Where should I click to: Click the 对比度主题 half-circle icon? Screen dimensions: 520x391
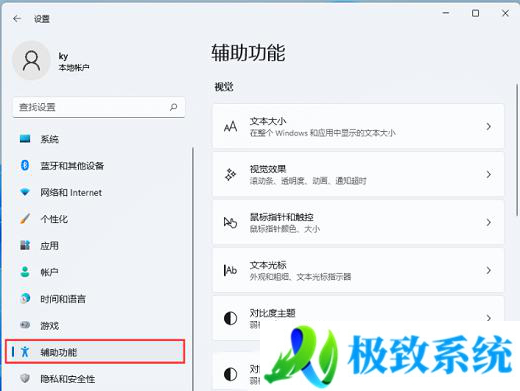coord(230,318)
